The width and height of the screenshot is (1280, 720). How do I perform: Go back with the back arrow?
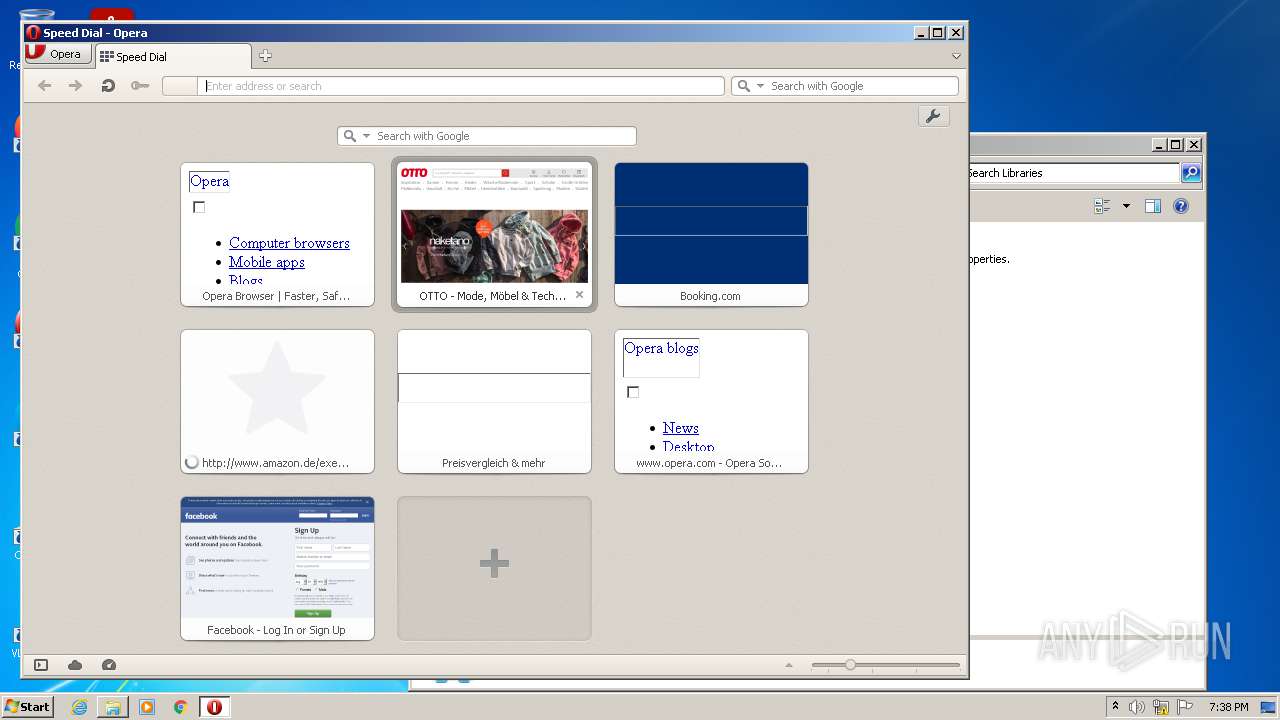coord(44,86)
